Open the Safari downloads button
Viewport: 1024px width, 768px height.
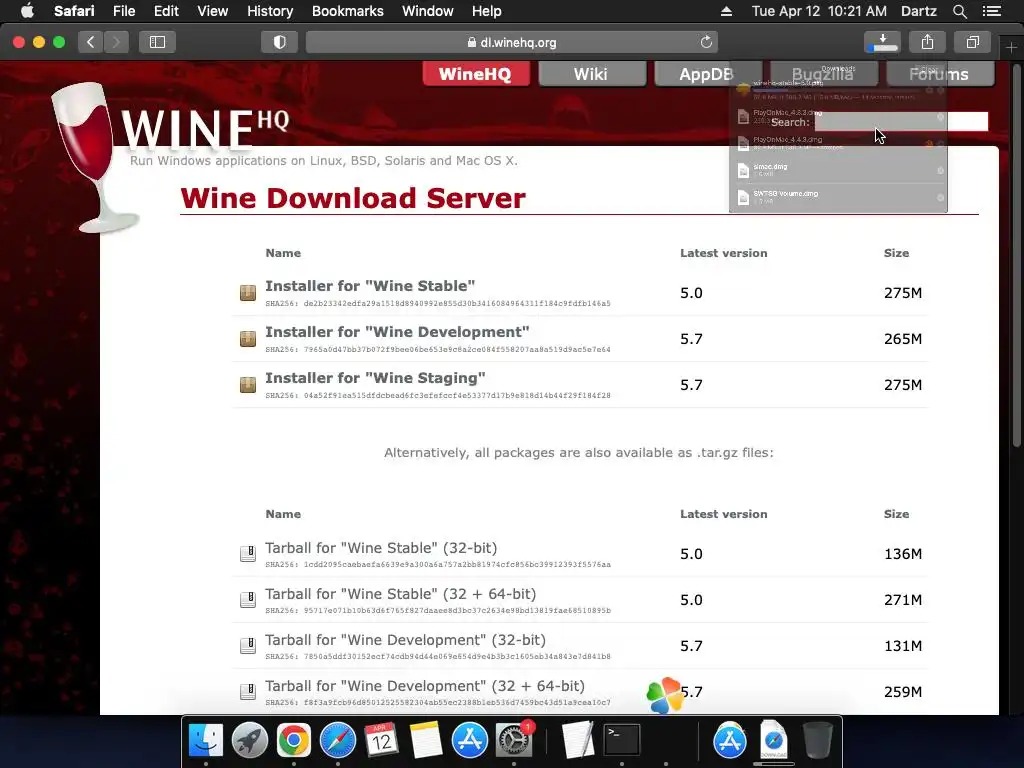click(883, 42)
